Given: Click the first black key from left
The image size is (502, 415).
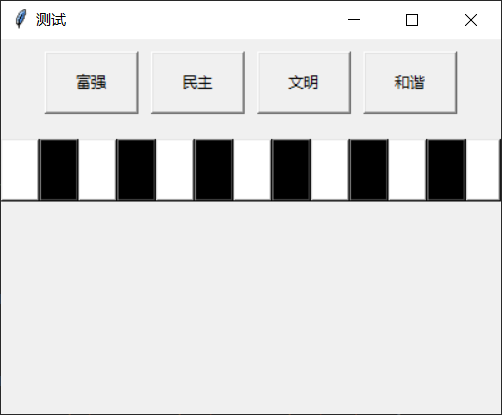Looking at the screenshot, I should tap(58, 170).
